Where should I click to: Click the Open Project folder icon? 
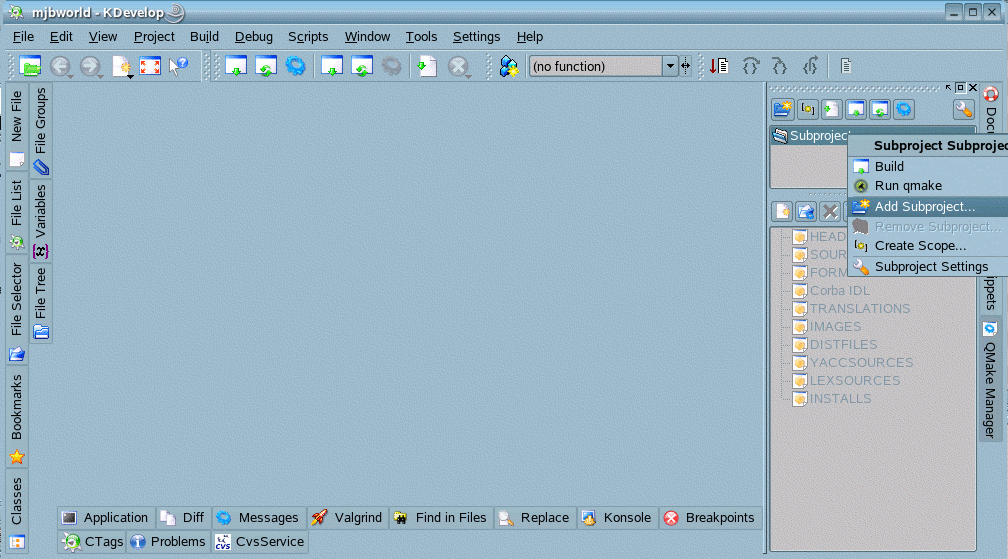[30, 67]
